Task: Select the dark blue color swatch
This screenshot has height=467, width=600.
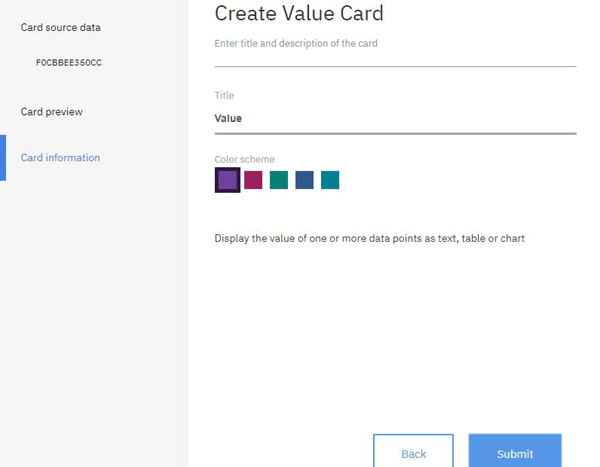Action: tap(304, 180)
